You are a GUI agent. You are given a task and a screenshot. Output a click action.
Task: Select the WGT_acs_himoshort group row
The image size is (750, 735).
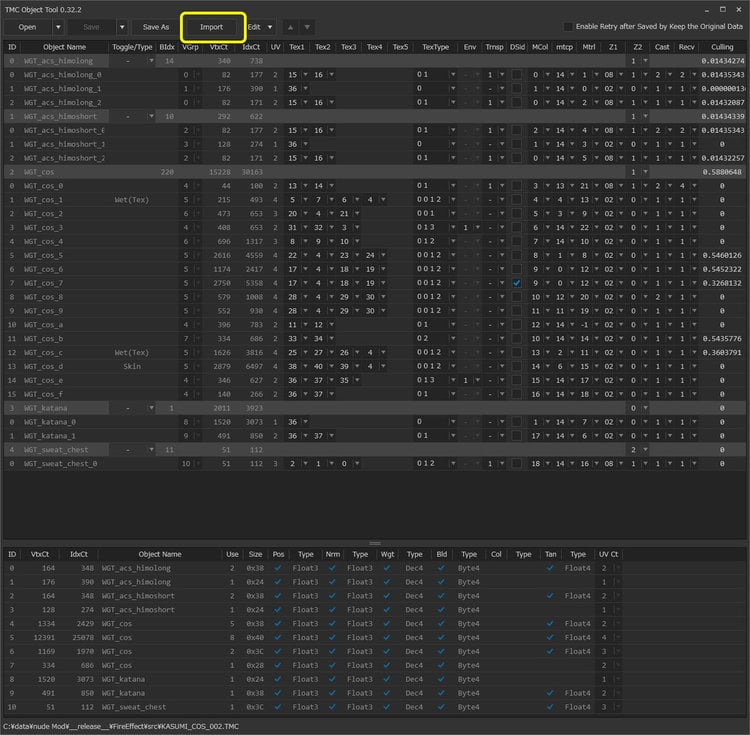coord(375,116)
